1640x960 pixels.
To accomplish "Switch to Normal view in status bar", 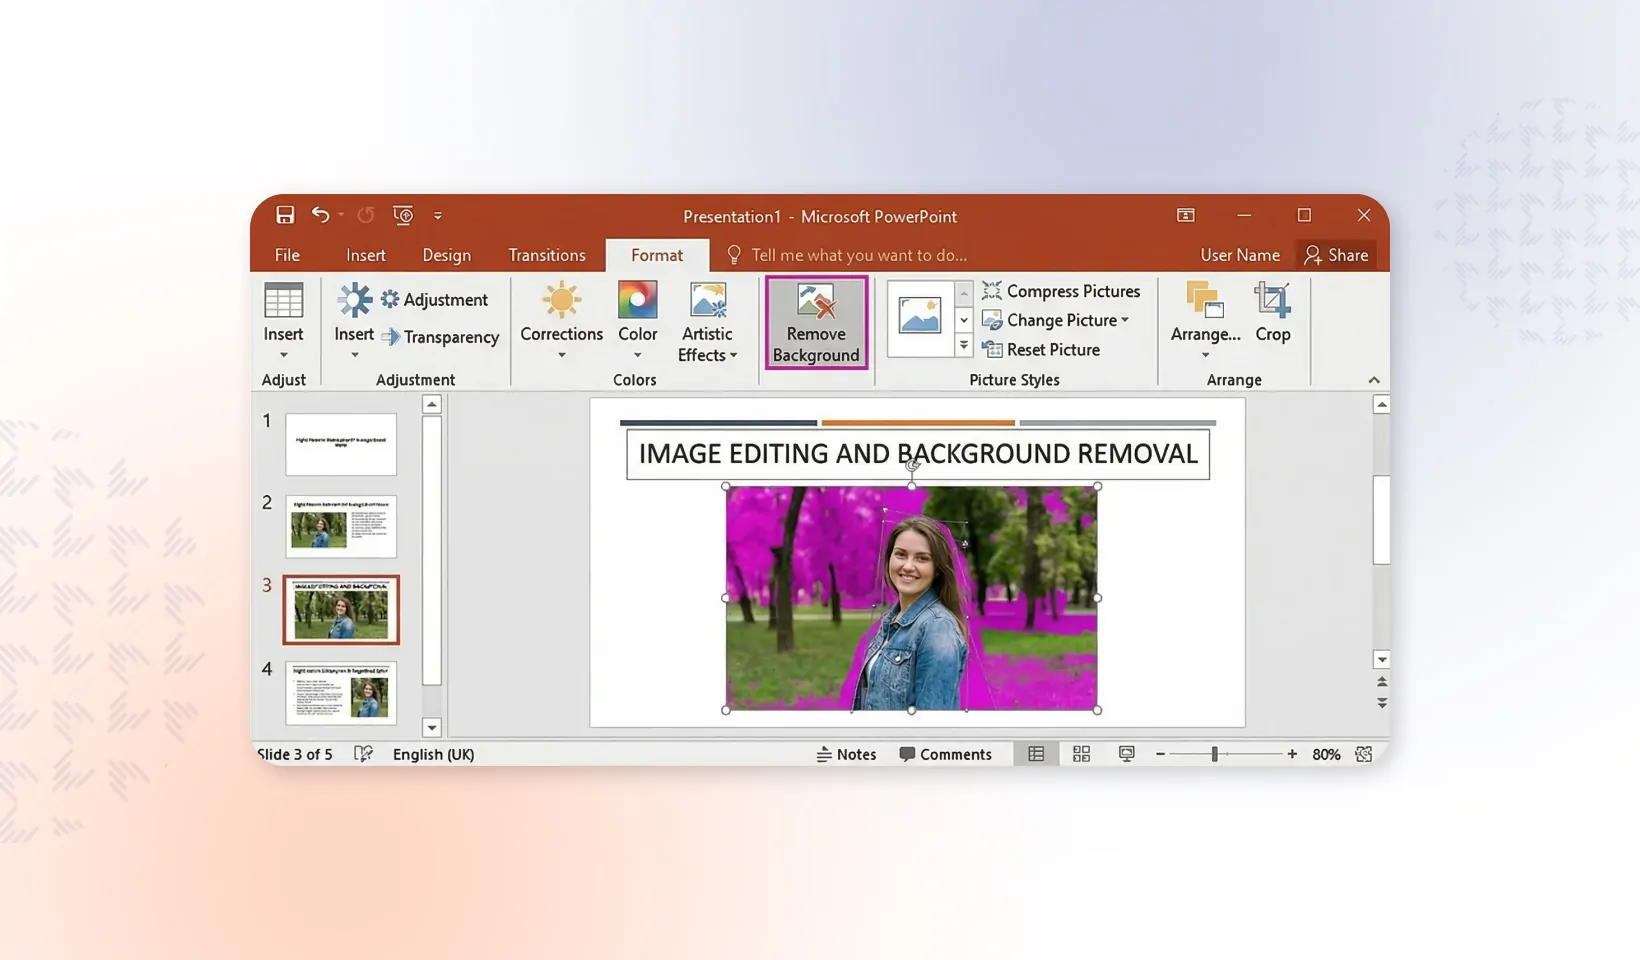I will 1036,754.
